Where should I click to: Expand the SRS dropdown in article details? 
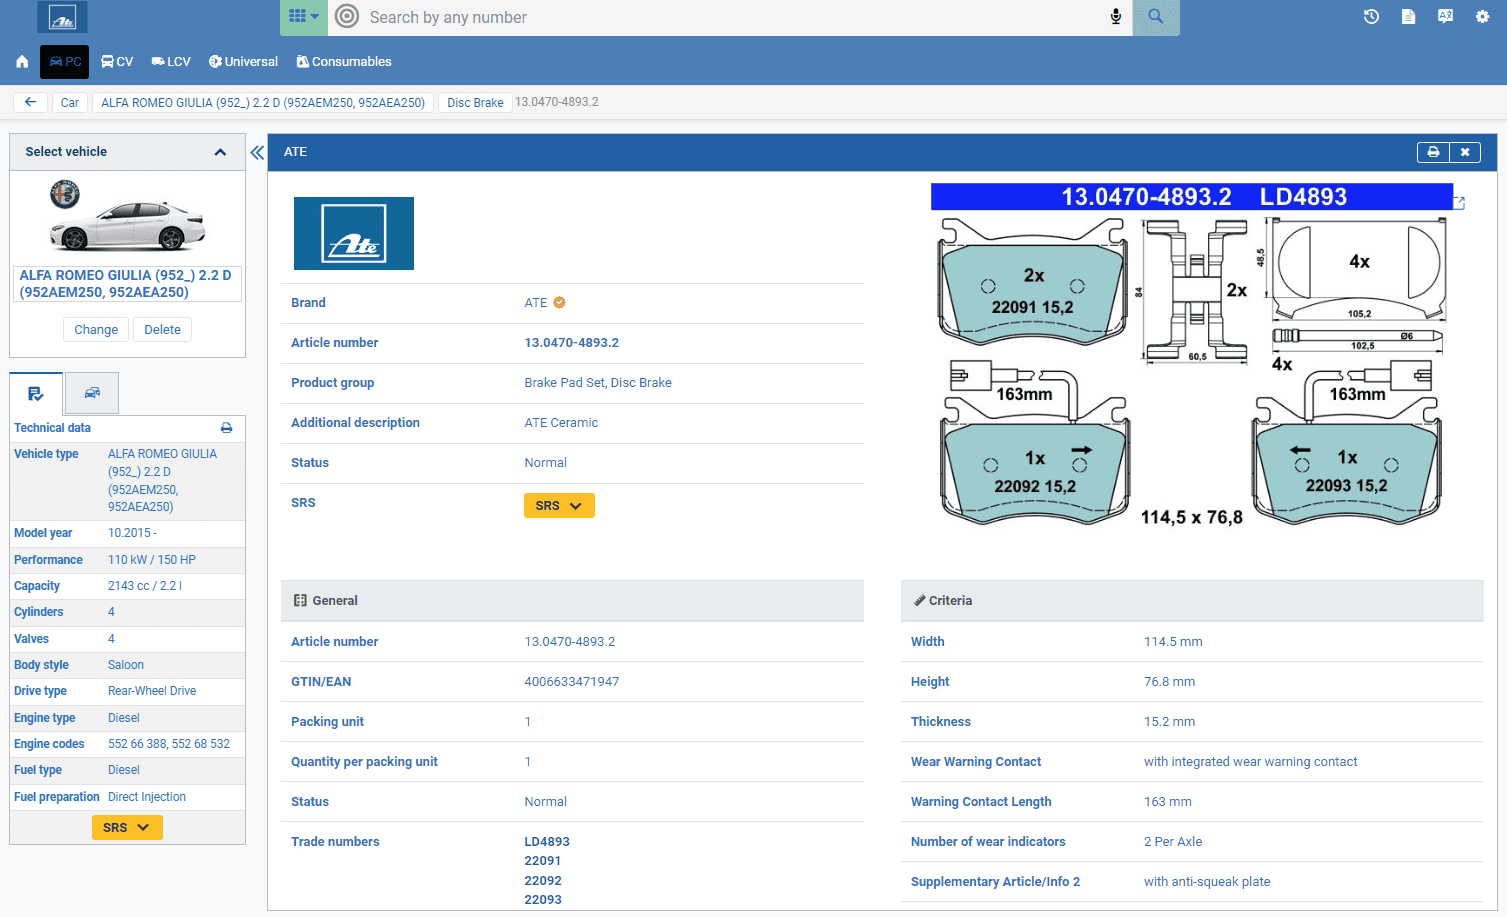pyautogui.click(x=559, y=506)
